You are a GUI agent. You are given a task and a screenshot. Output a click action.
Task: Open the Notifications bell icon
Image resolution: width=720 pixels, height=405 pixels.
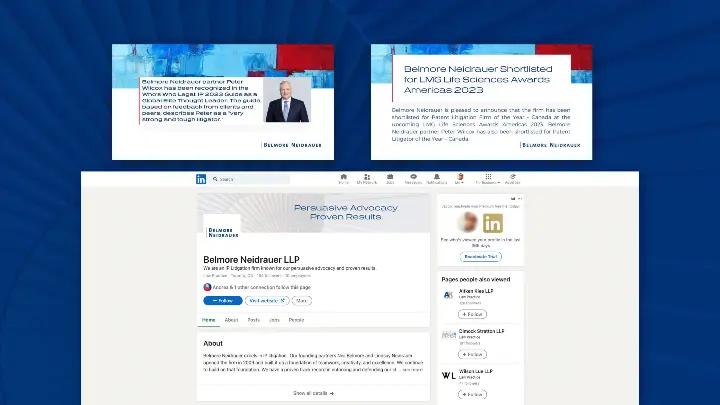pyautogui.click(x=437, y=177)
